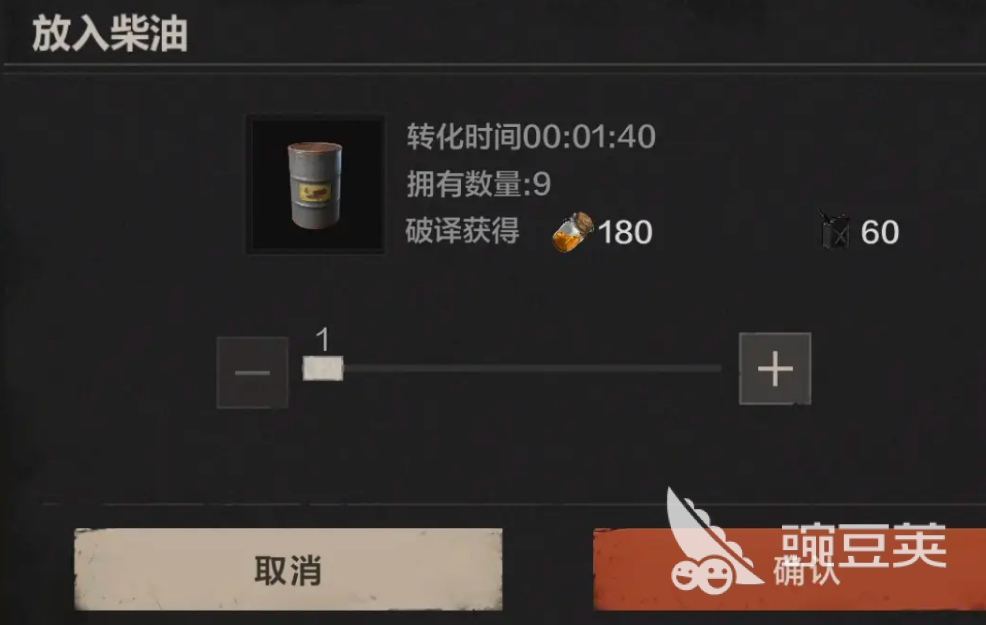The width and height of the screenshot is (986, 625).
Task: Click the 放入柴油 dialog title
Action: pos(110,34)
